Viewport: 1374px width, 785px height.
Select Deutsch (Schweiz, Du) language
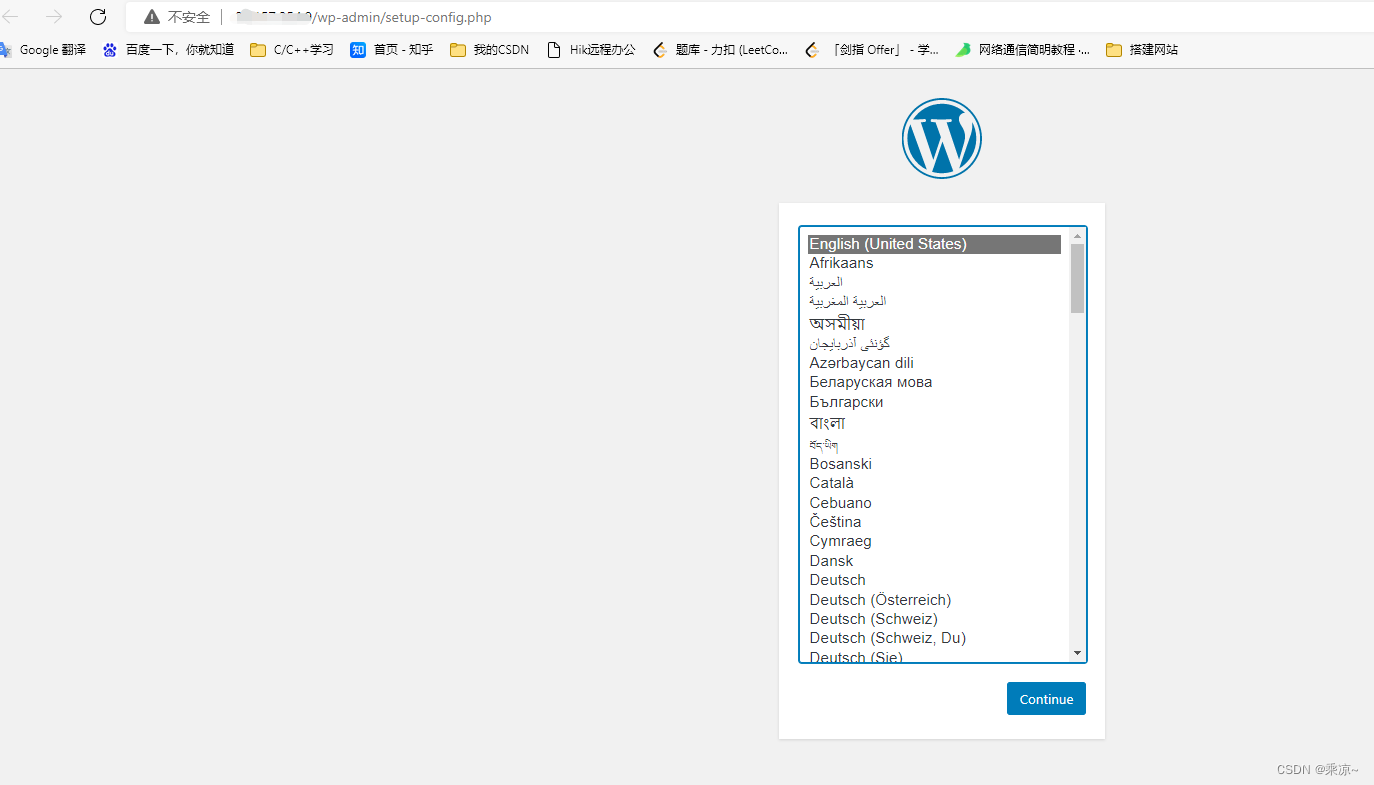934,638
